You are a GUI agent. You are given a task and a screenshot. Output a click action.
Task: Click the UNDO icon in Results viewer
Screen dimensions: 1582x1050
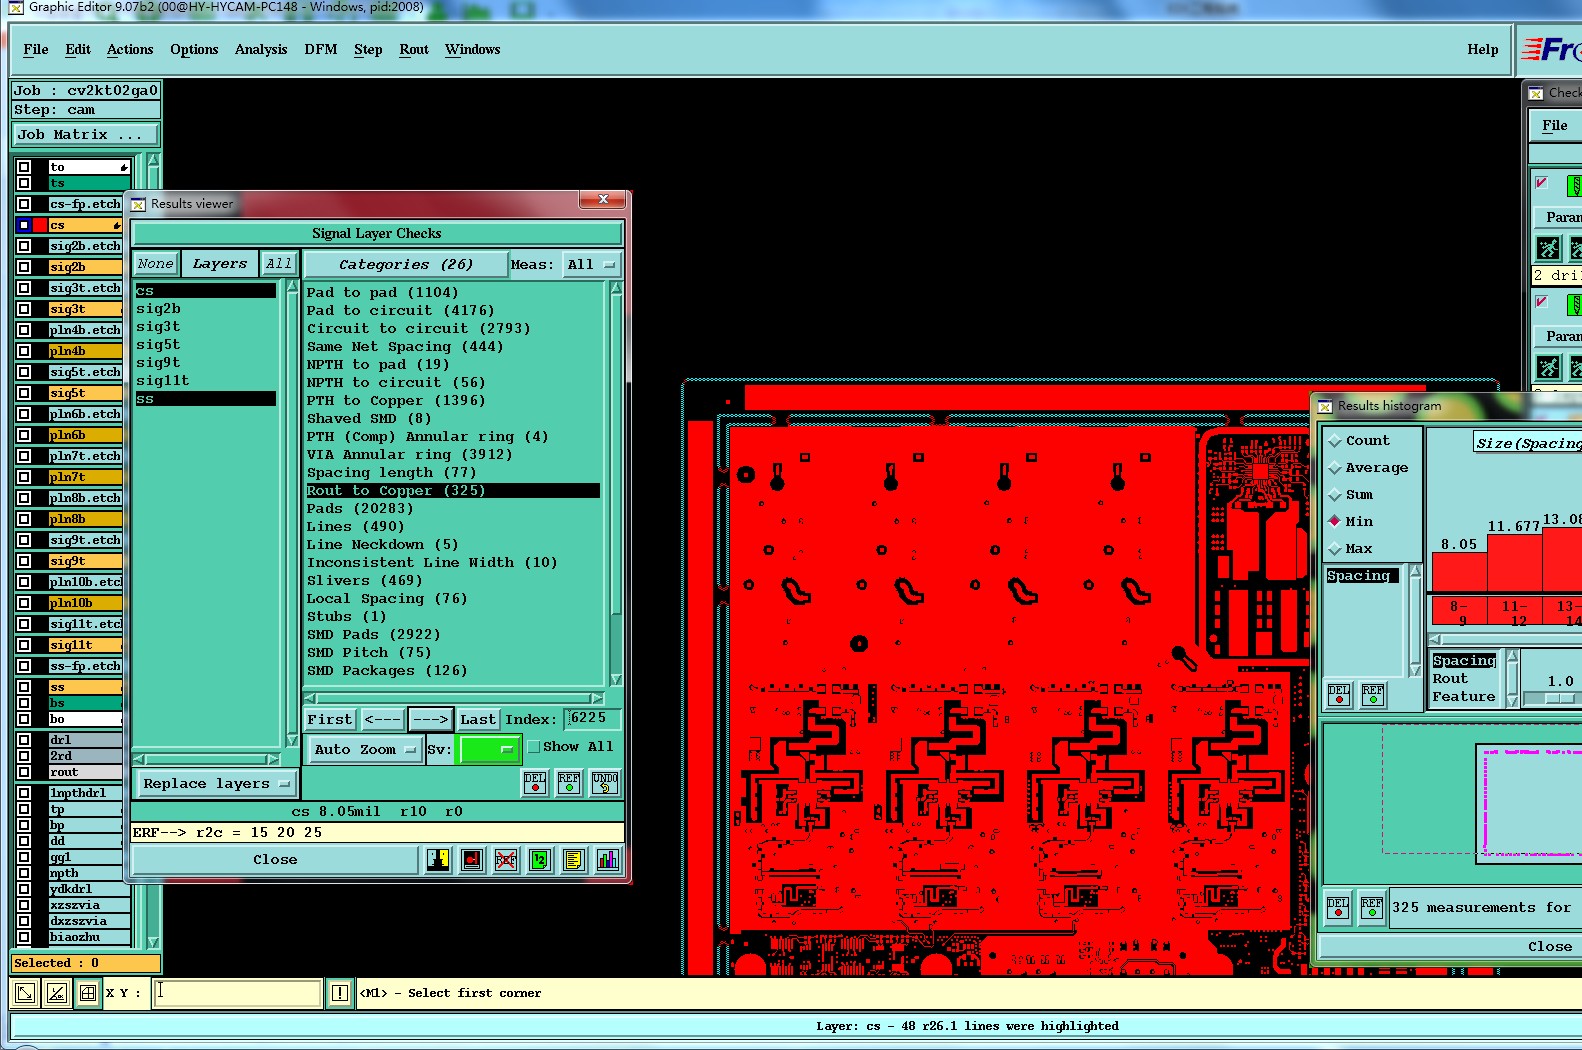pos(605,783)
